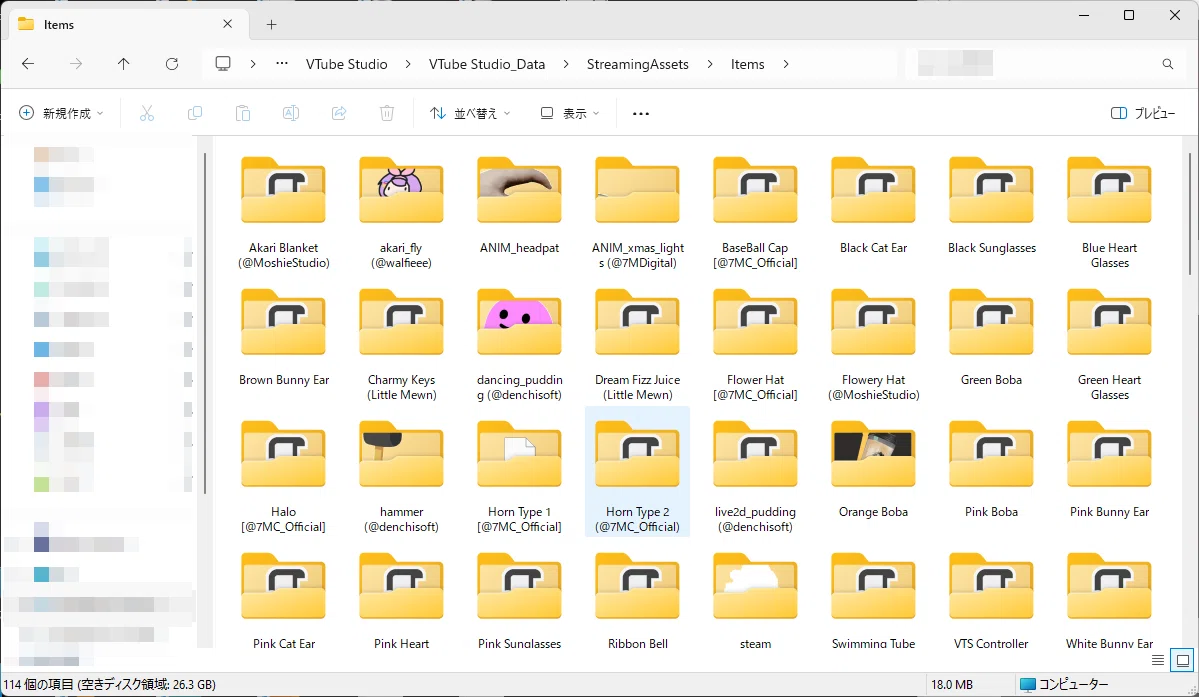Show hidden breadcrumb path ellipsis
The width and height of the screenshot is (1199, 697).
282,64
